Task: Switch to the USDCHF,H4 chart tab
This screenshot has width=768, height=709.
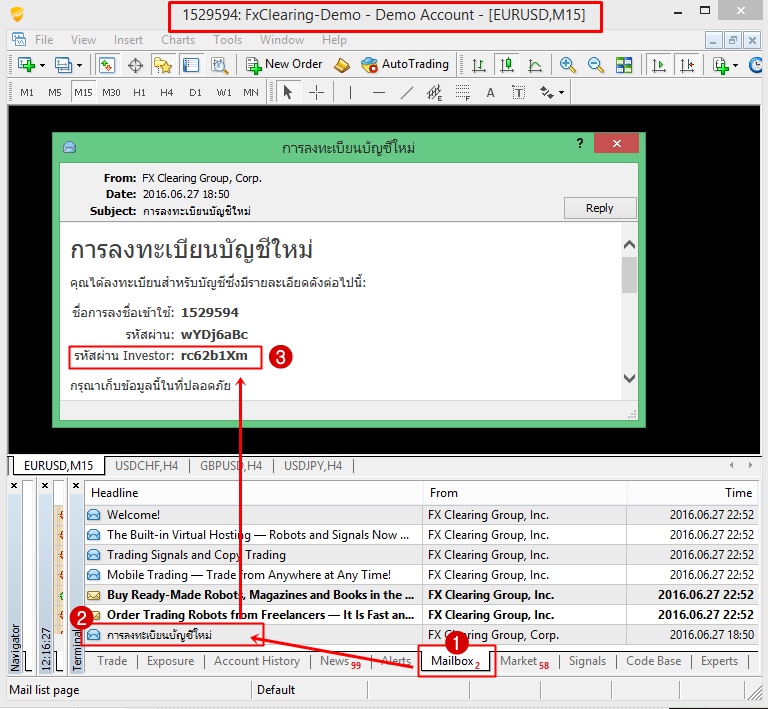Action: point(146,466)
